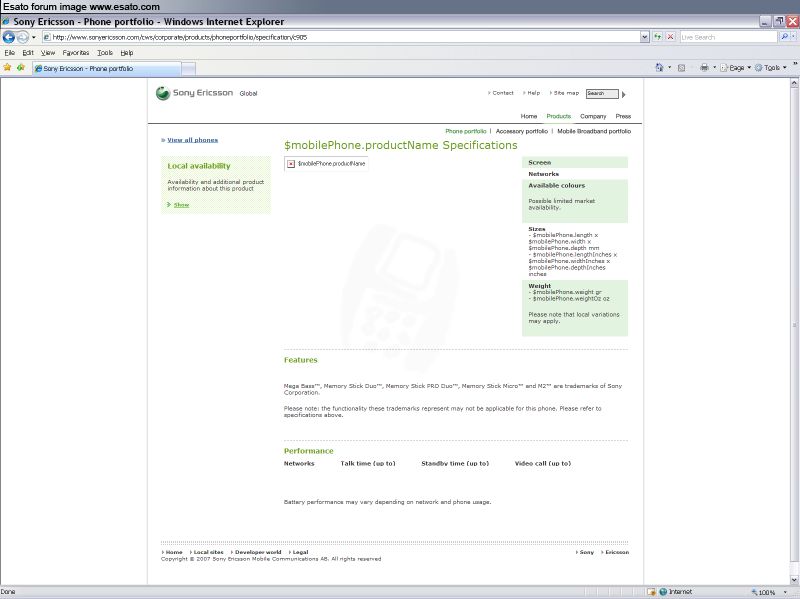
Task: Open the Phone portfolio sub-link
Action: (466, 131)
